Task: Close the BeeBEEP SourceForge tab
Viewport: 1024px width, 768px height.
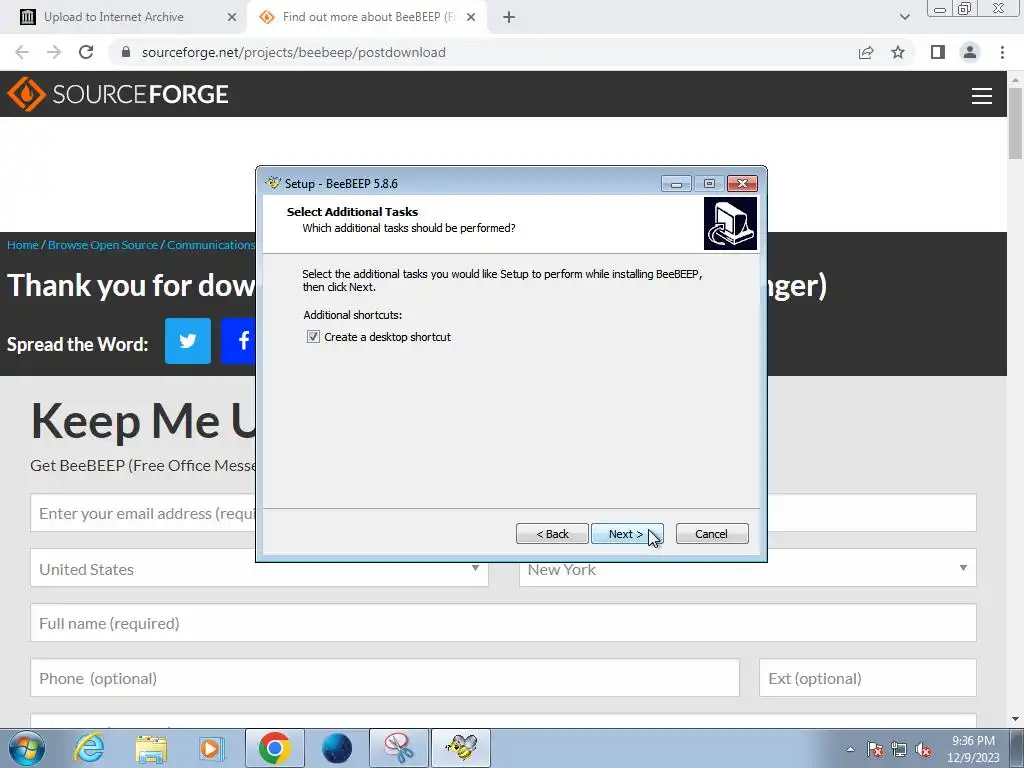Action: (x=471, y=17)
